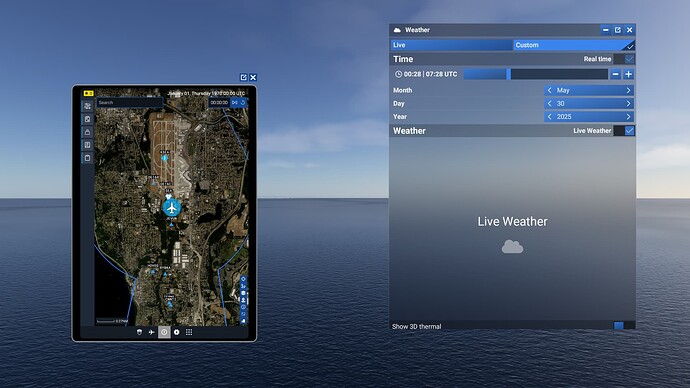
Task: Toggle the Live Weather switch
Action: click(624, 131)
